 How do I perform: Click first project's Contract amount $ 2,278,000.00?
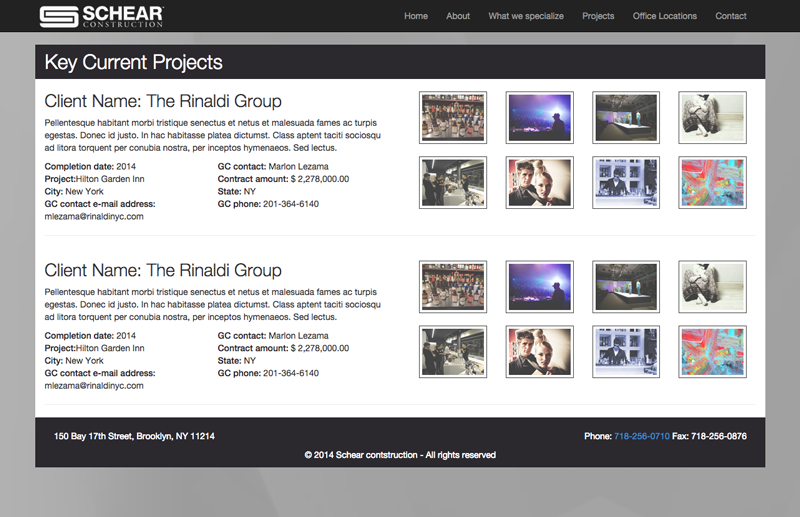283,179
